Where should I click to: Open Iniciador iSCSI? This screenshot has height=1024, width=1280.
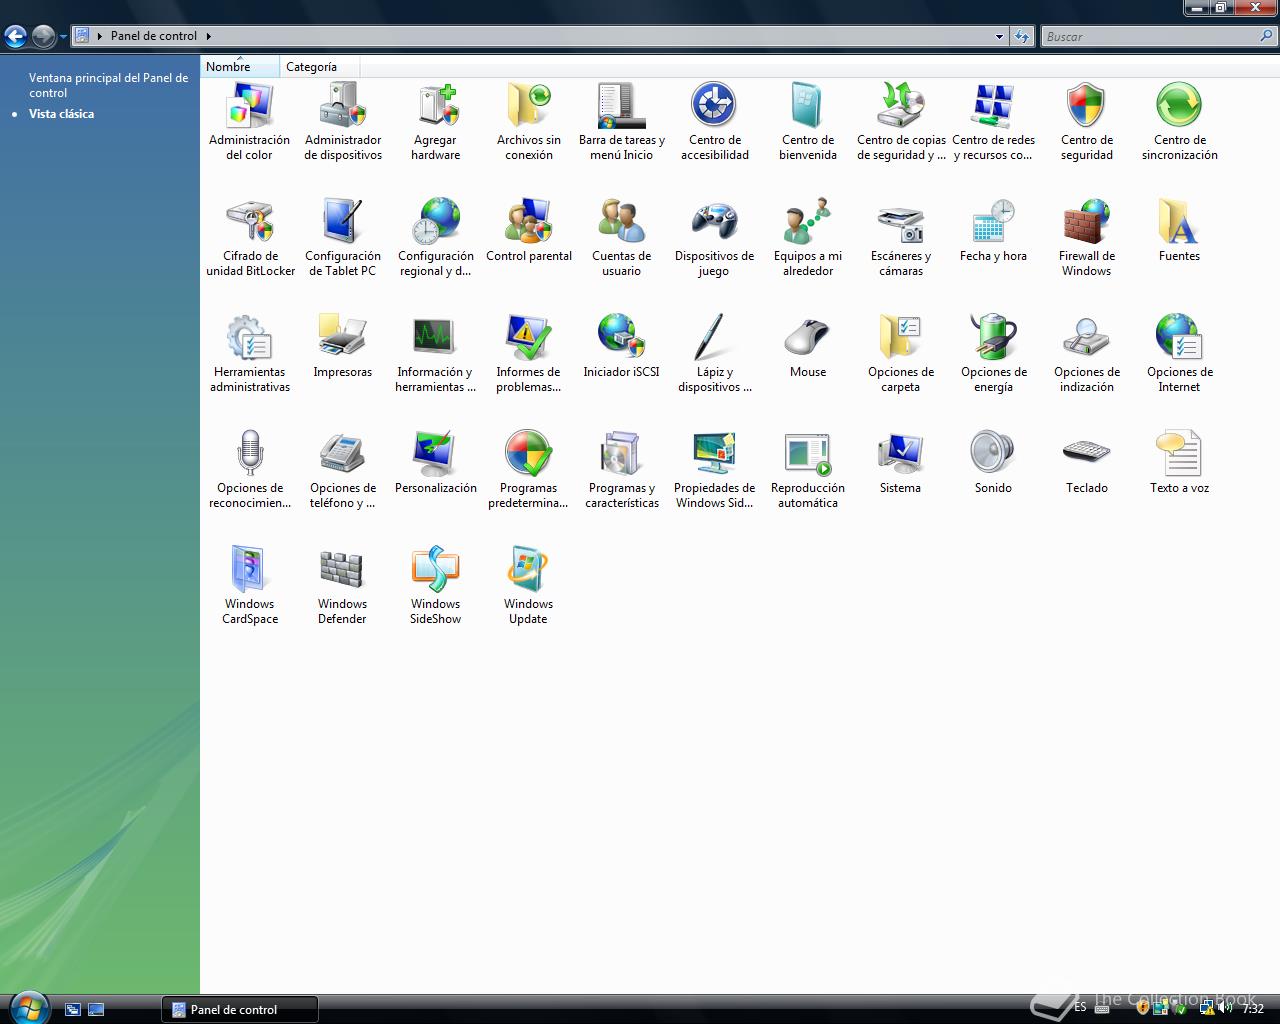click(621, 347)
